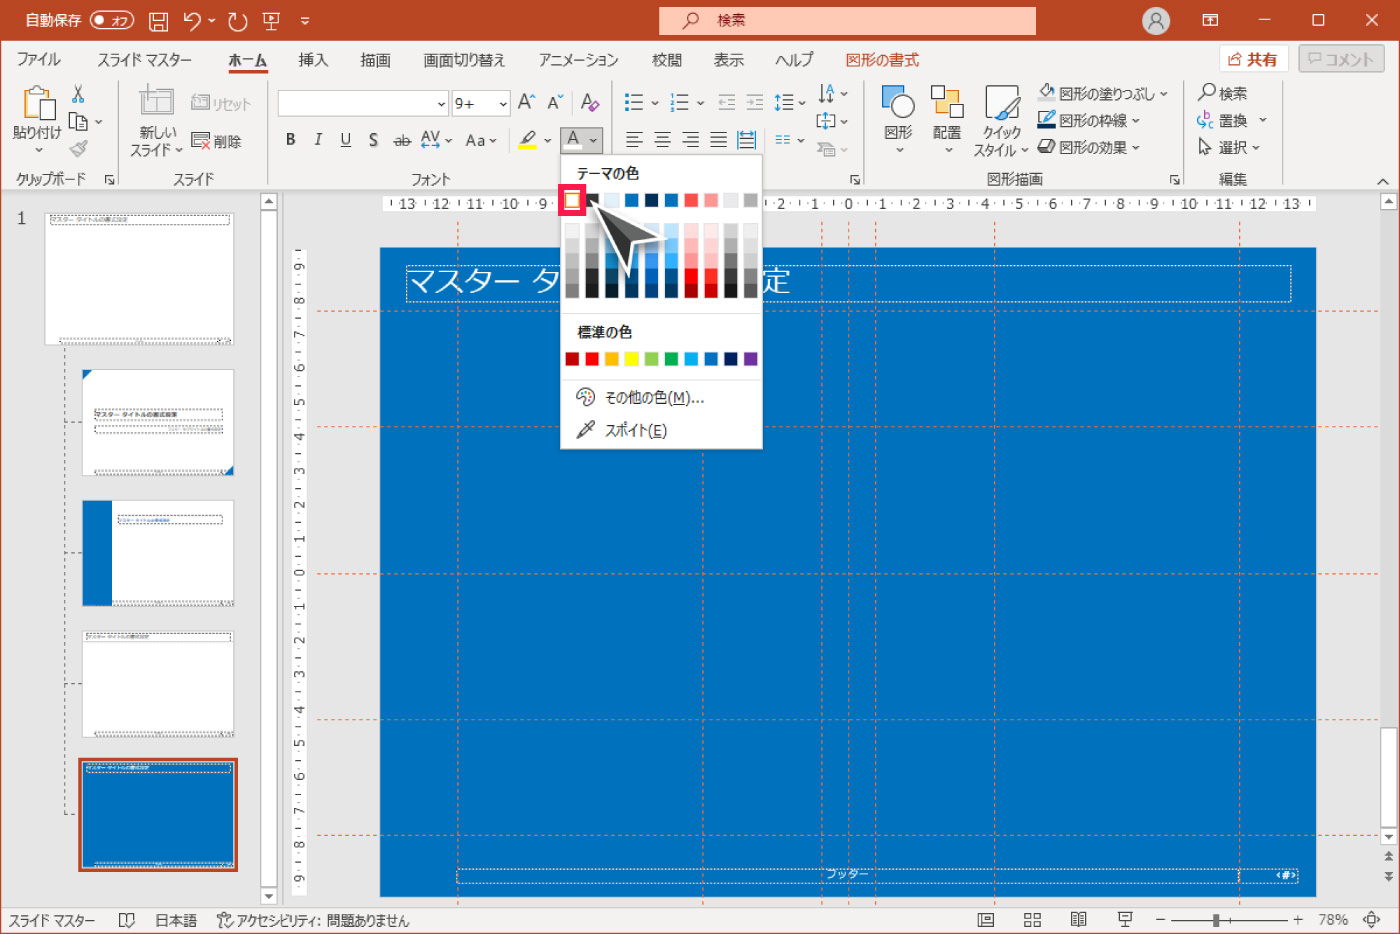Select purple standard color swatch
The height and width of the screenshot is (934, 1400).
coord(751,359)
